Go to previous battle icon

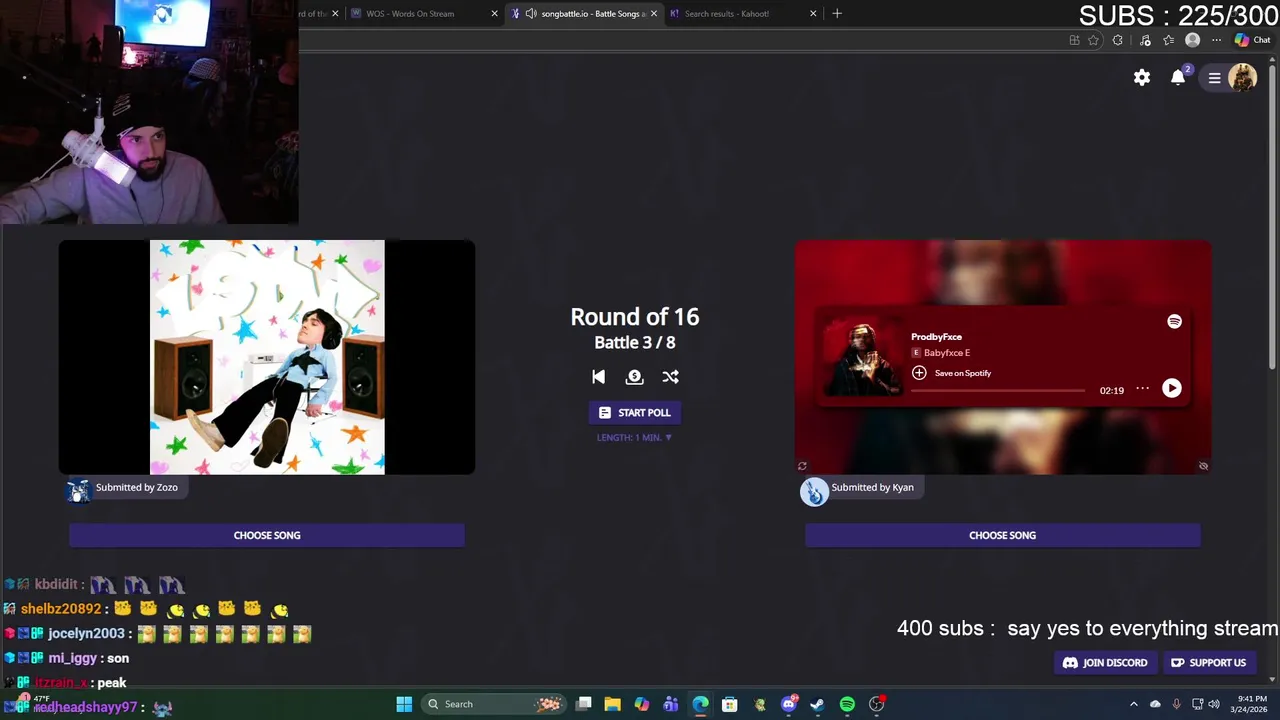(x=598, y=377)
